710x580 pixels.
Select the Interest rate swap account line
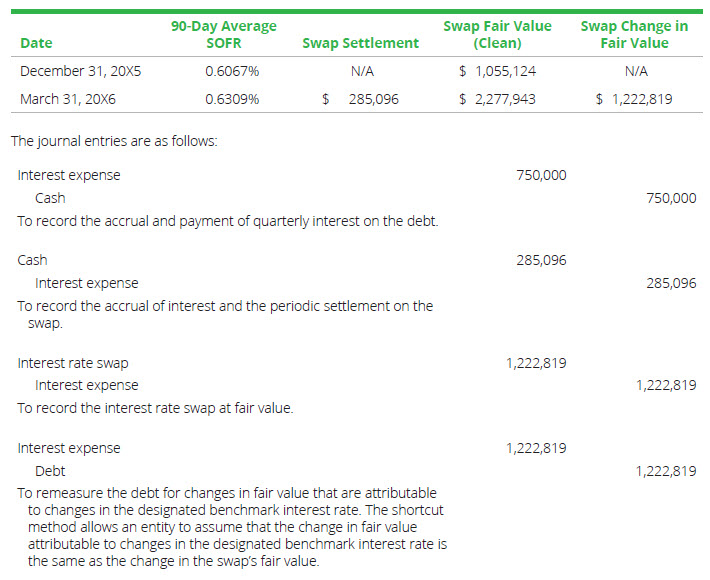73,363
